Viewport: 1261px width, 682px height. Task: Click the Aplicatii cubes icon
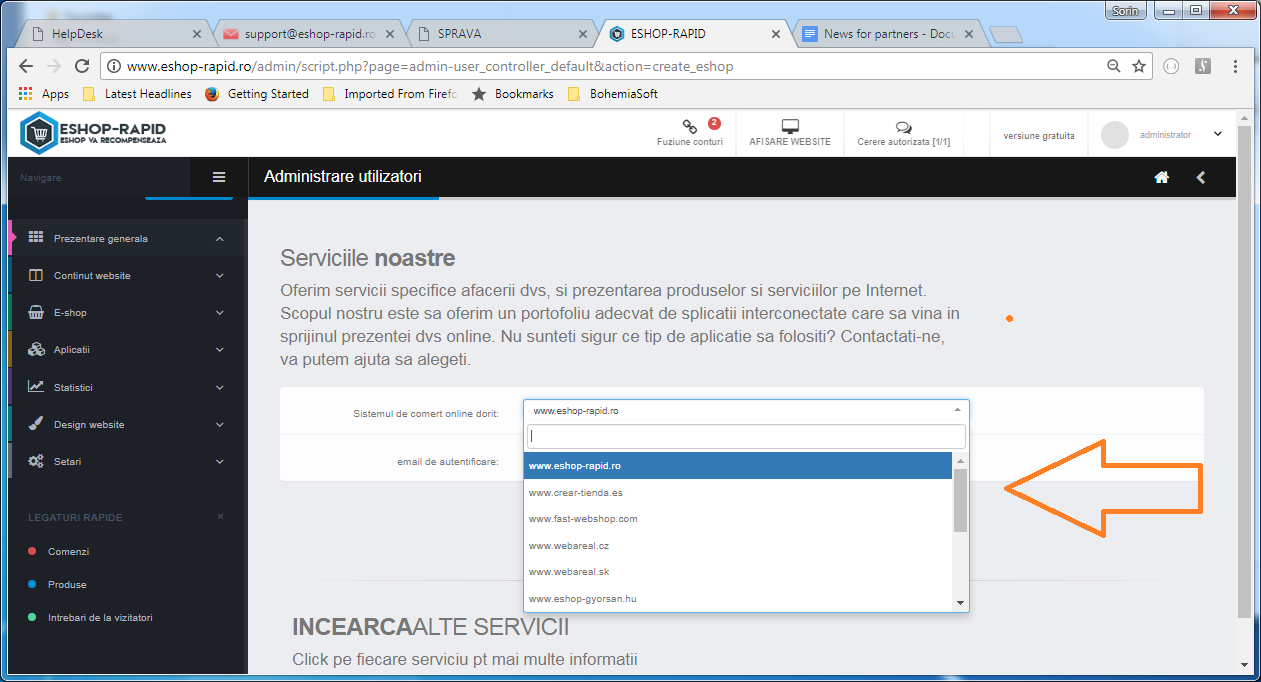tap(36, 349)
